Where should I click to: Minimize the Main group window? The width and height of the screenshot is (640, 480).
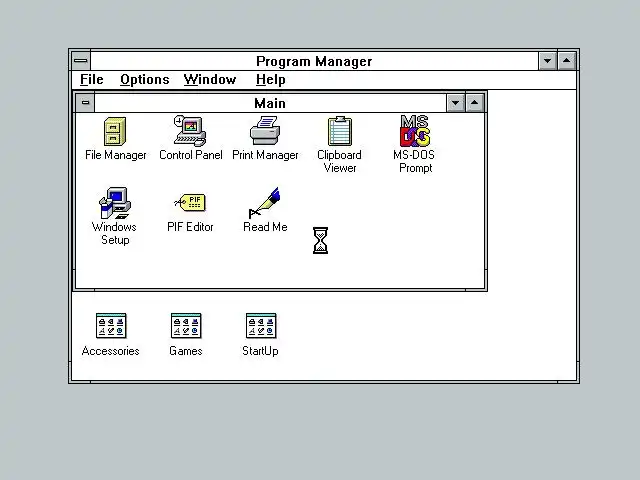coord(456,103)
